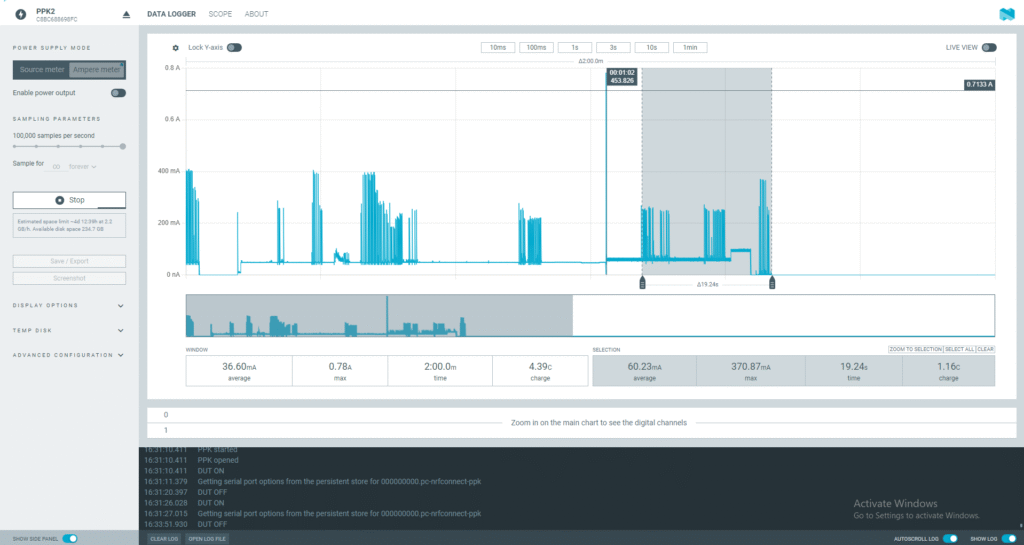Click Zoom to Selection button
The image size is (1024, 545).
914,349
